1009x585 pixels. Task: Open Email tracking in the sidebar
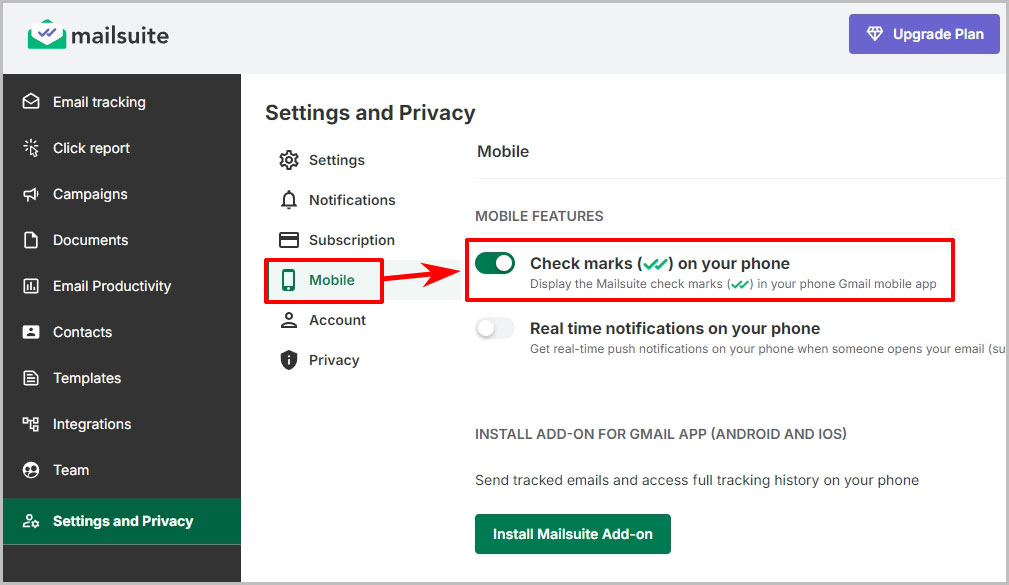tap(122, 102)
